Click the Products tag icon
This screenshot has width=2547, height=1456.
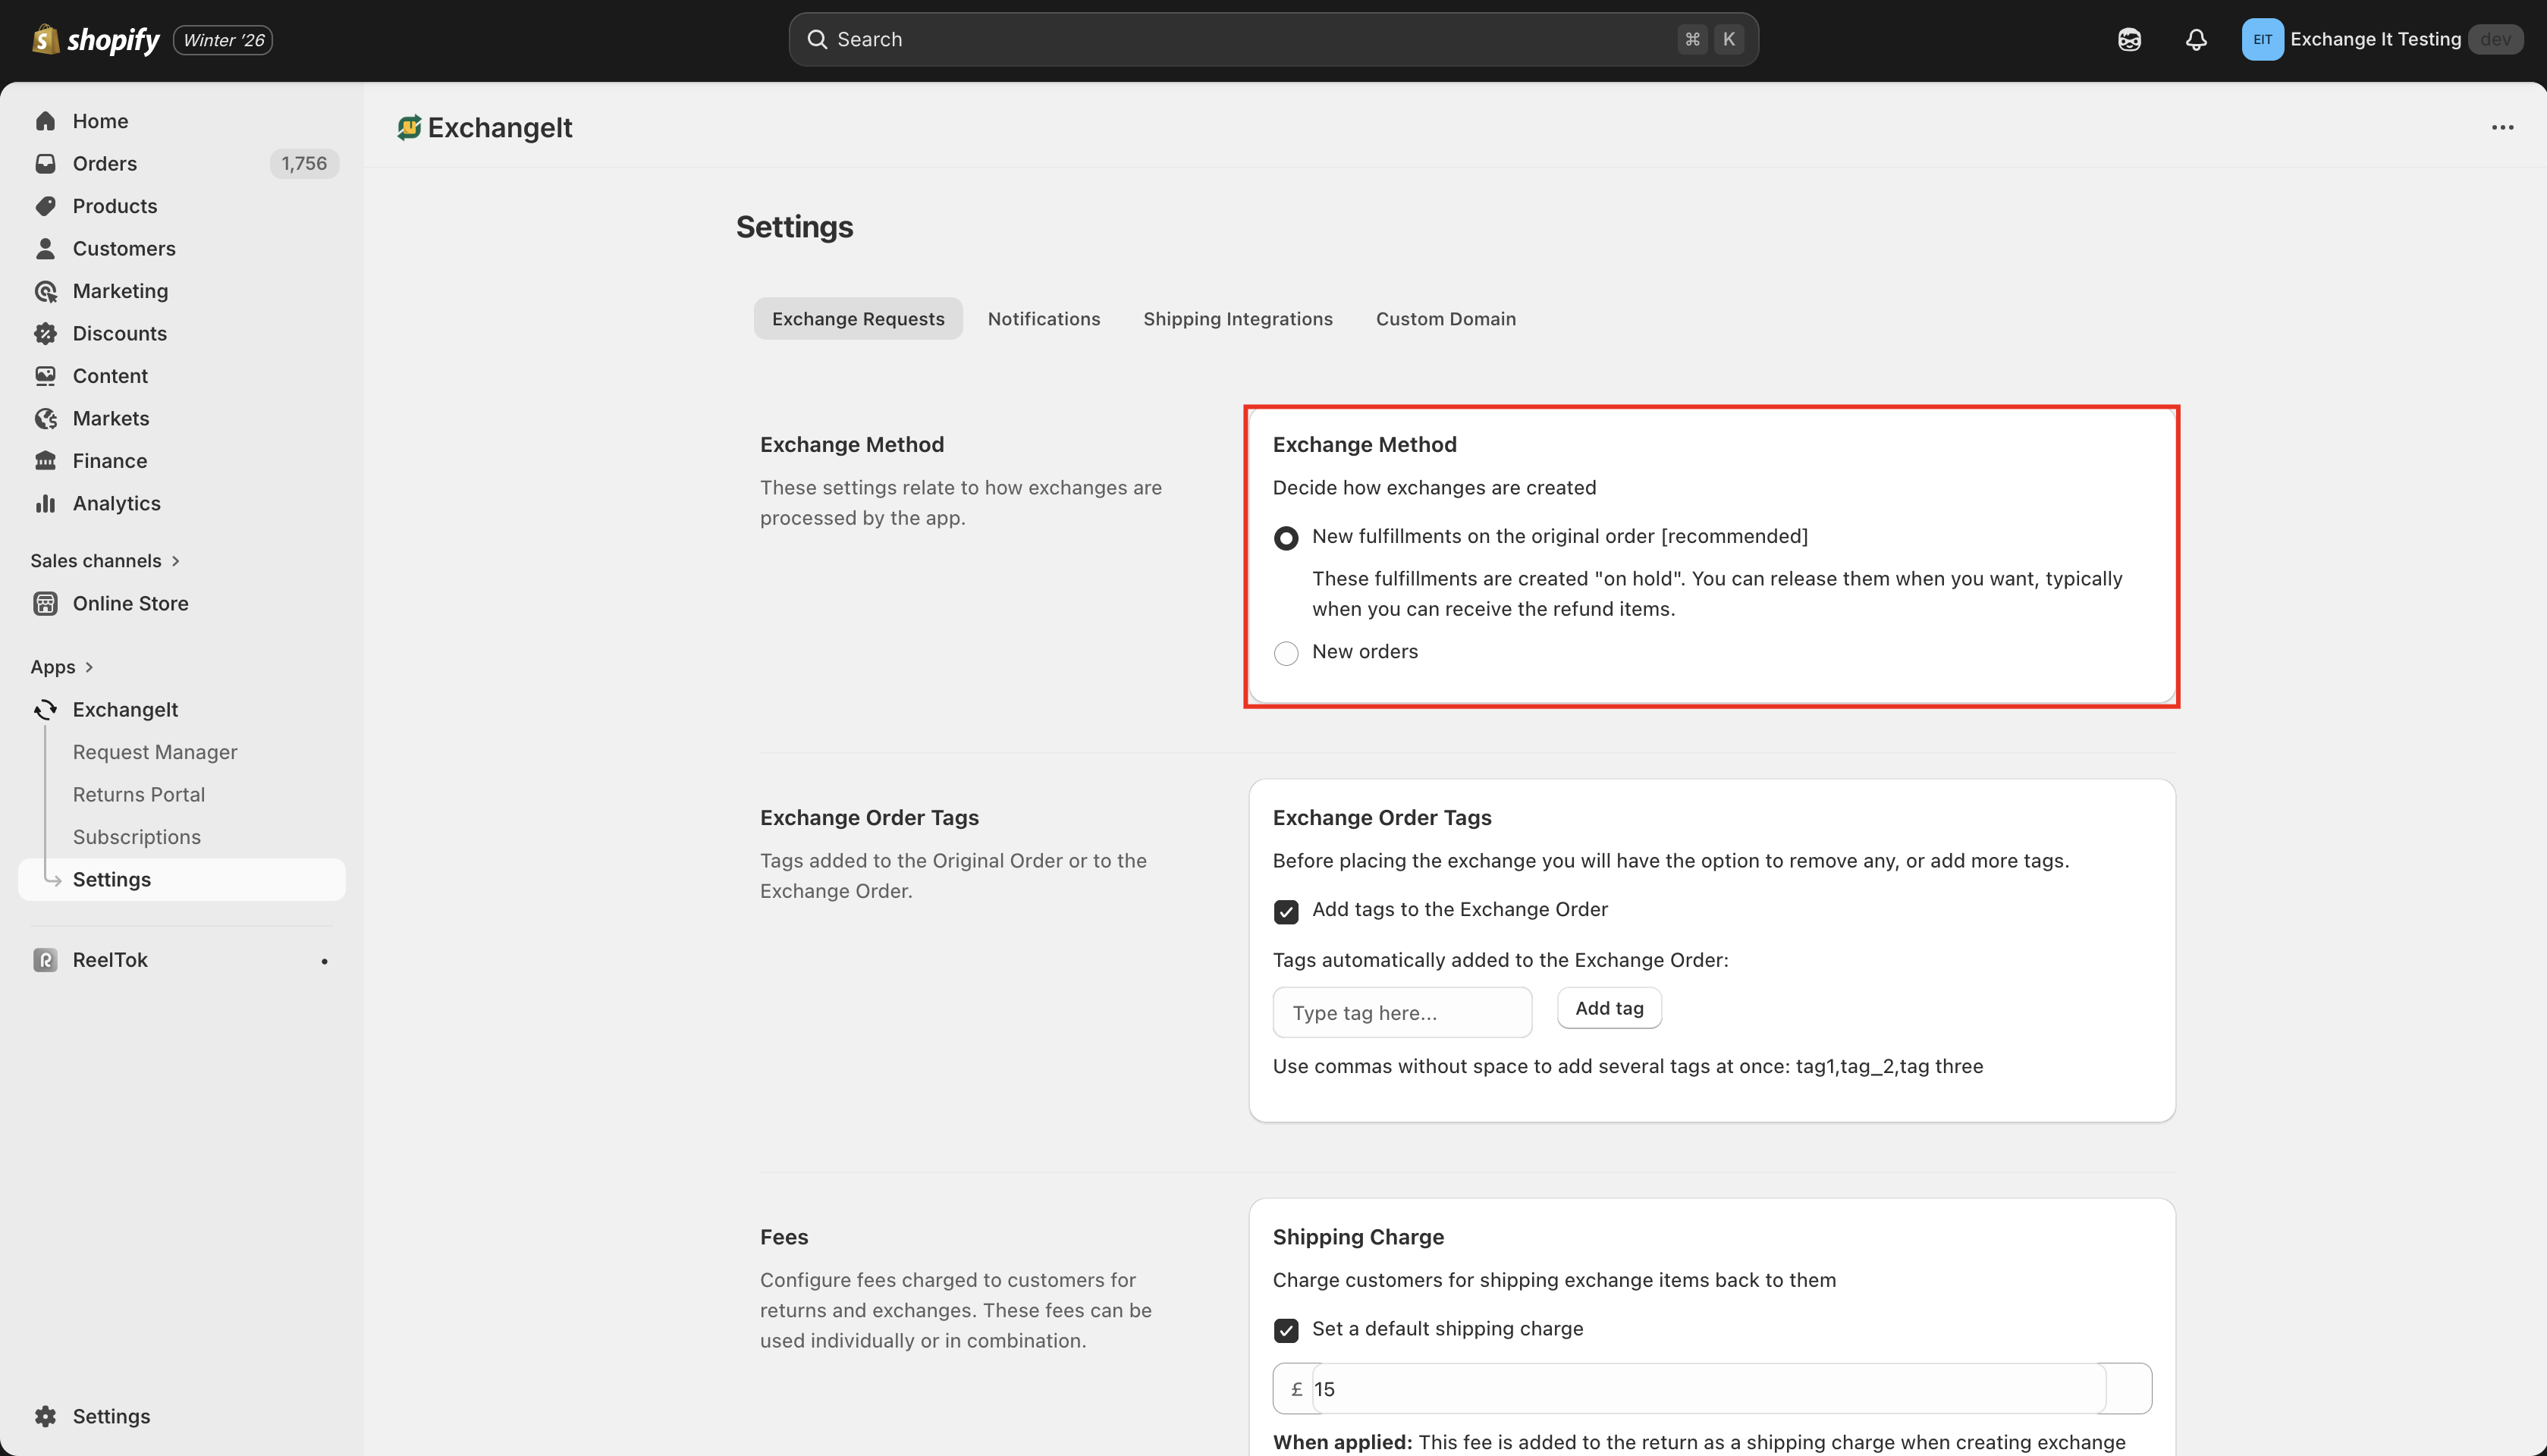coord(45,206)
